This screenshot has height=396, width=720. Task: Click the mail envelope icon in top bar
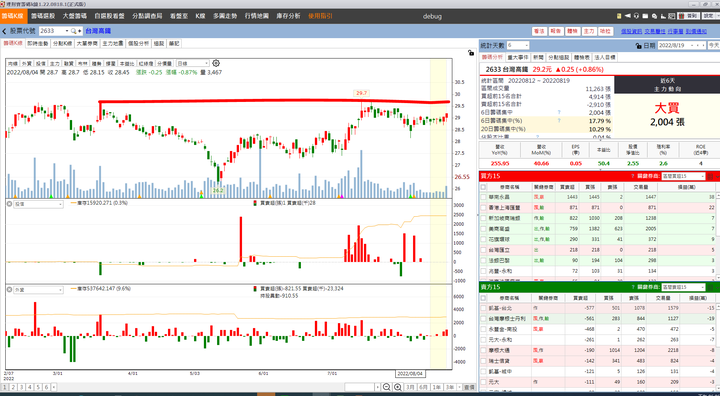[645, 16]
